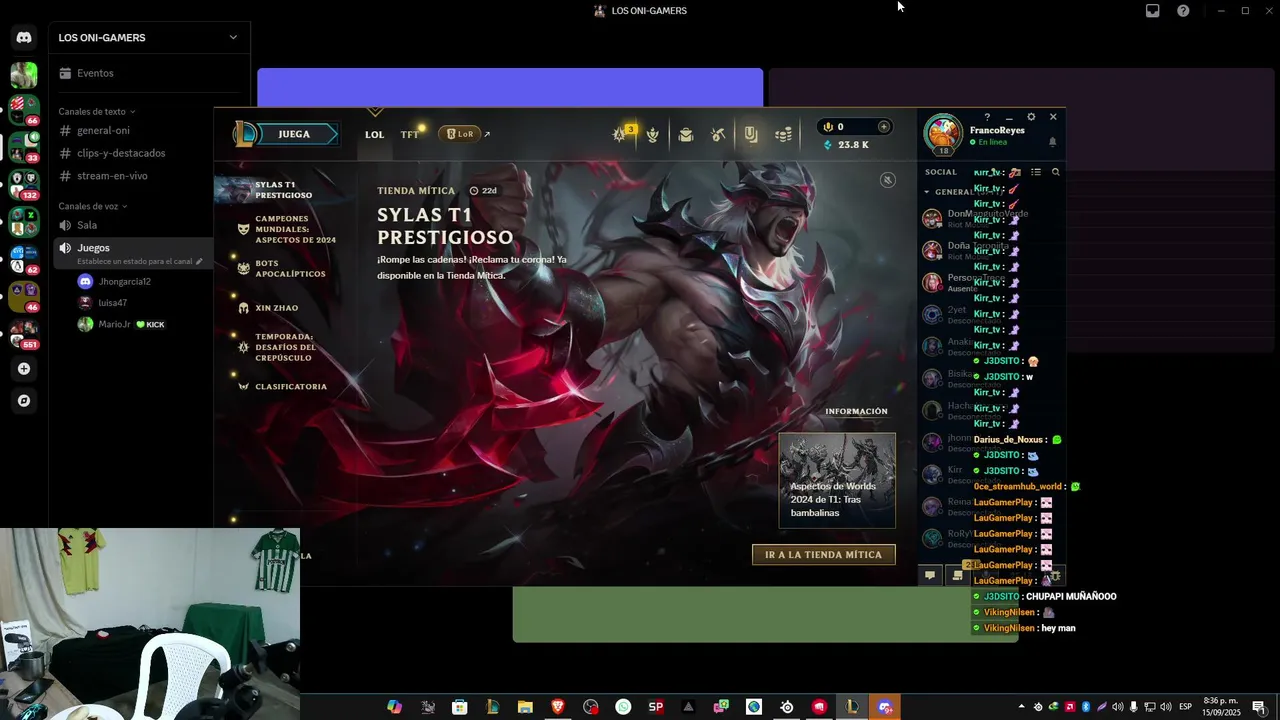The width and height of the screenshot is (1280, 720).
Task: Open Discord help icon in title bar
Action: [1183, 11]
